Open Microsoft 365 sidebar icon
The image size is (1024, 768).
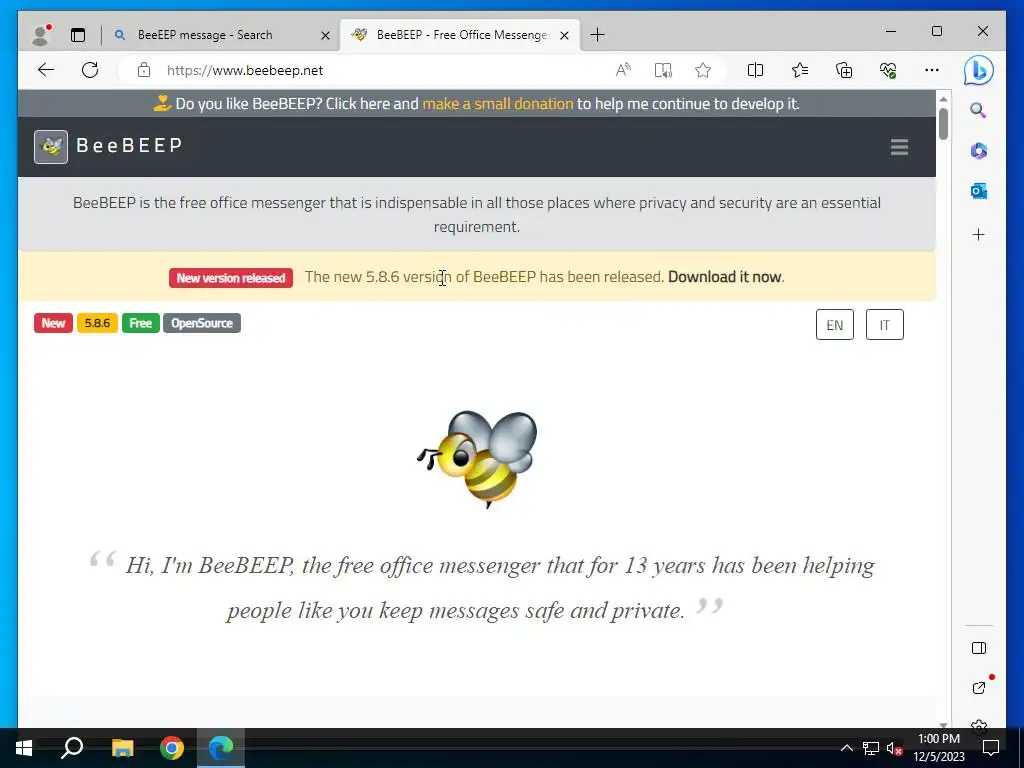tap(978, 151)
